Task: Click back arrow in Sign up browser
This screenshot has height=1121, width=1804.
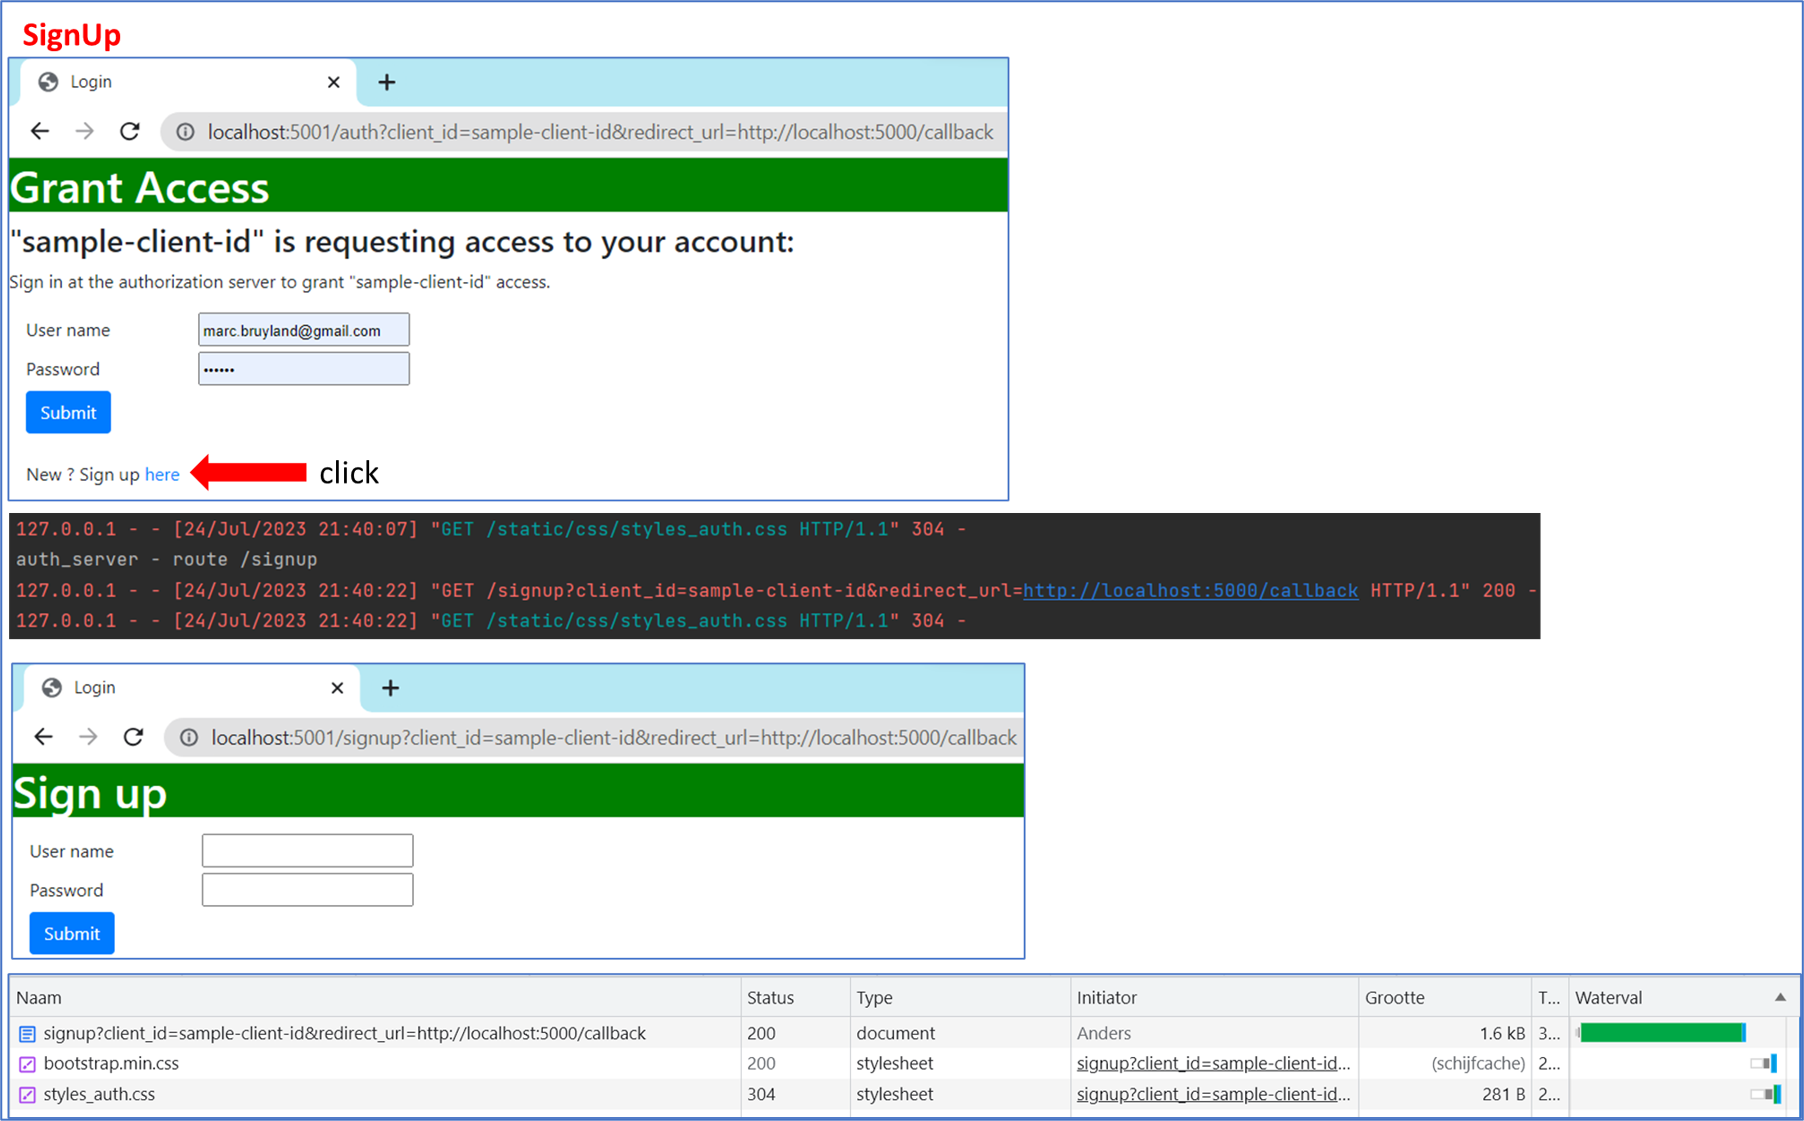Action: [43, 737]
